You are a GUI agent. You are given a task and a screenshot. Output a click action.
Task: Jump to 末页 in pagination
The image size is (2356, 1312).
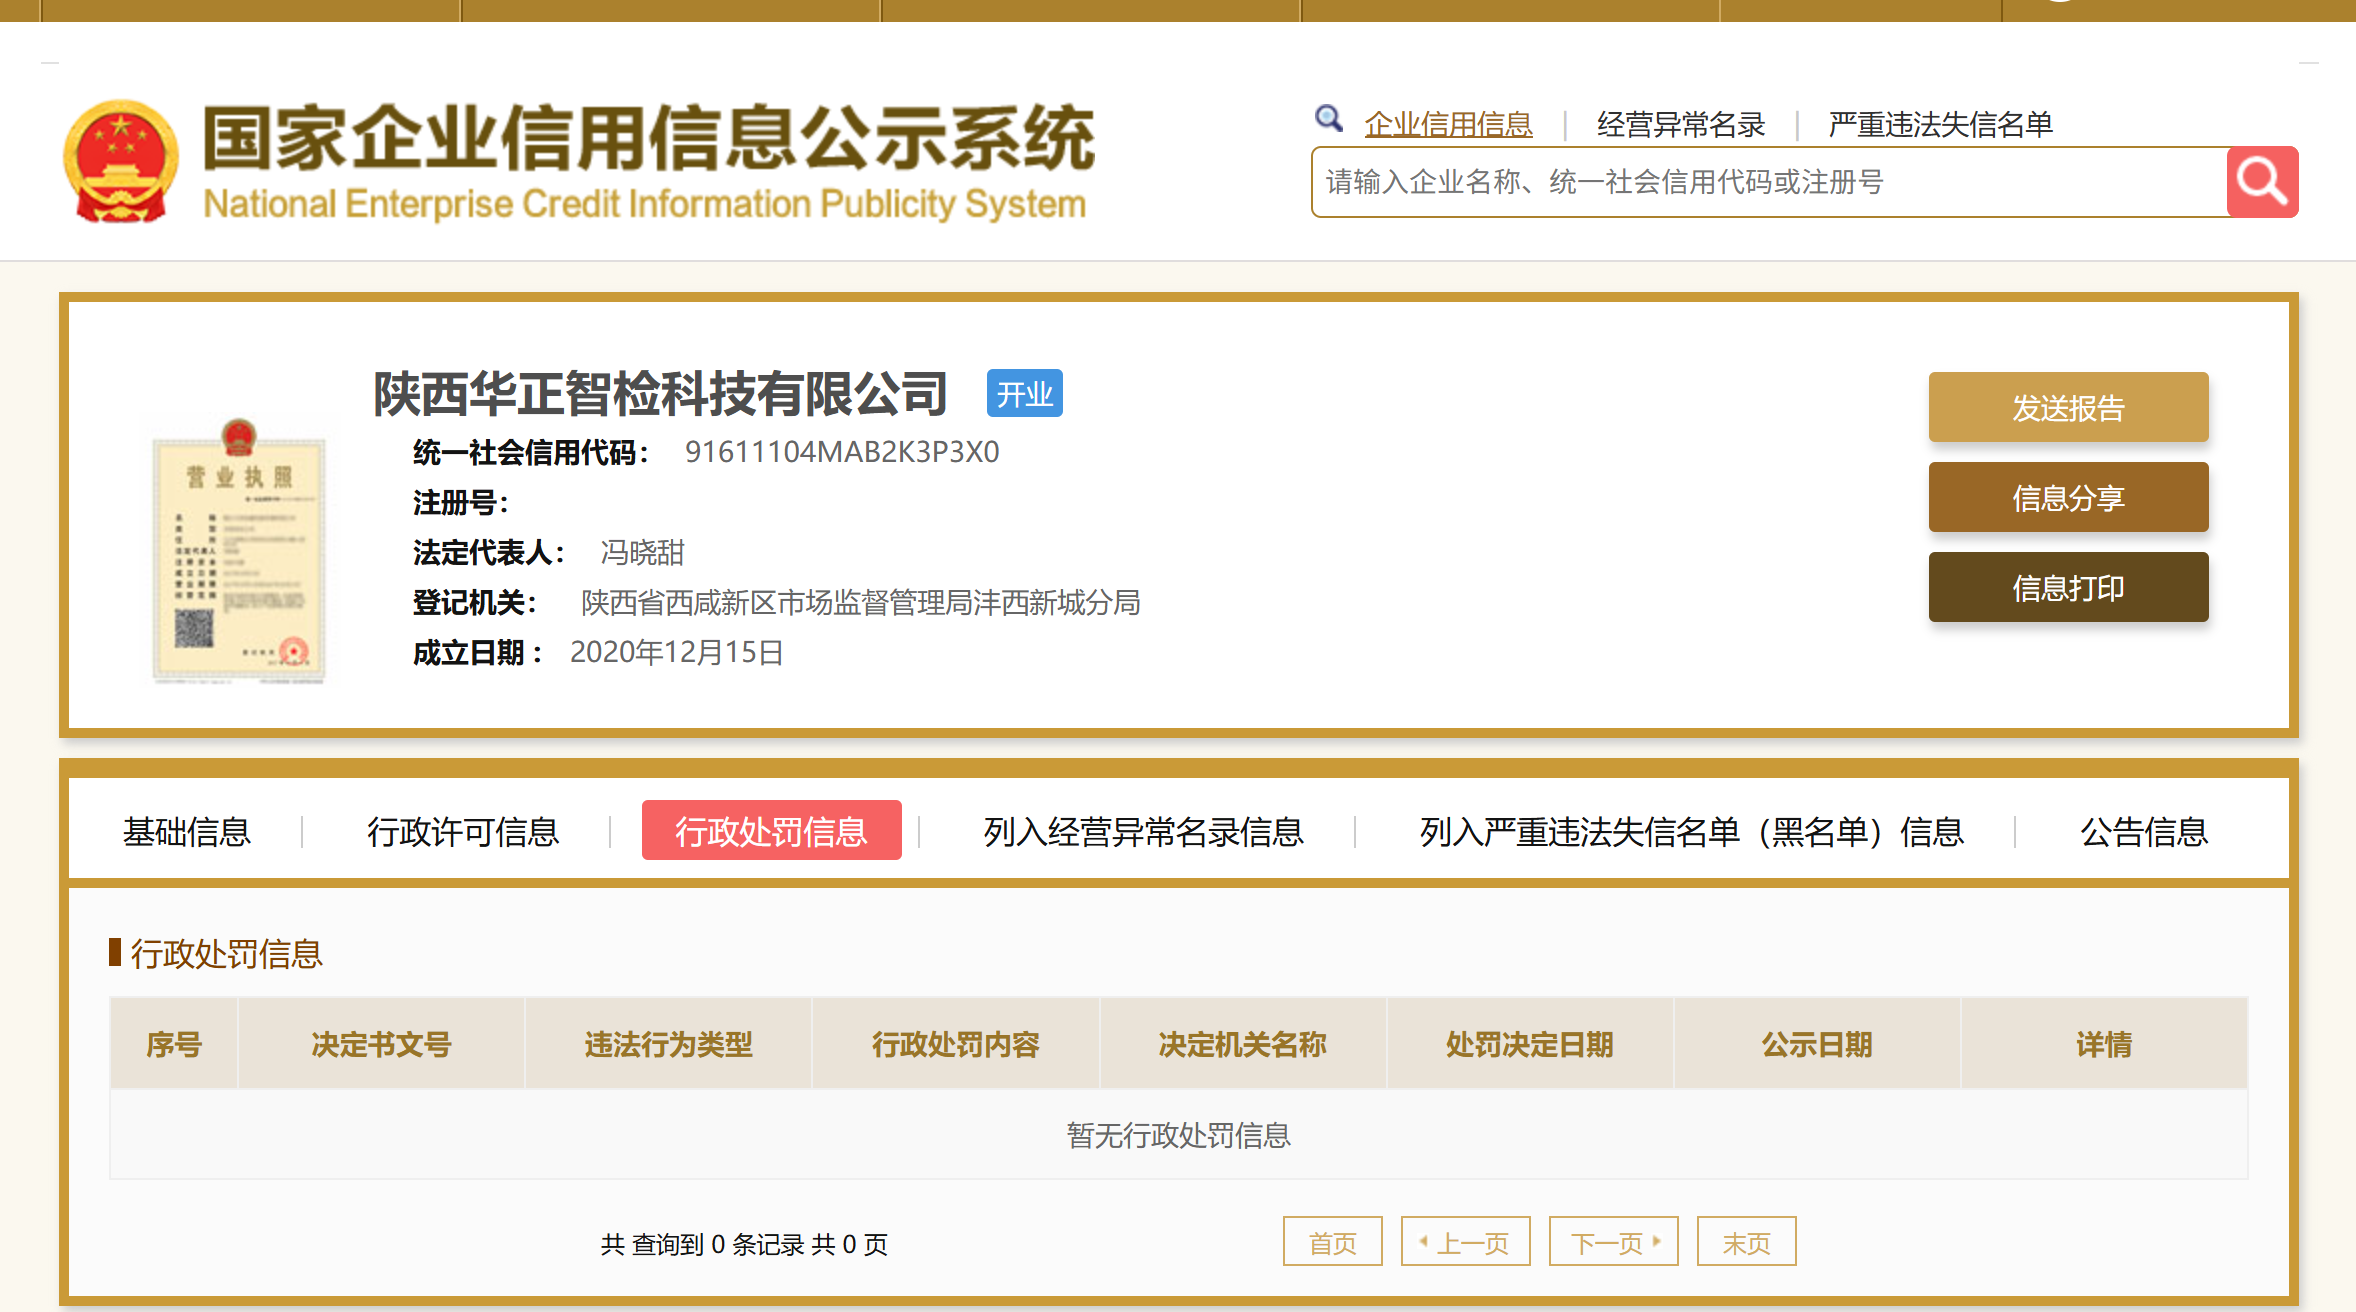(x=1746, y=1242)
